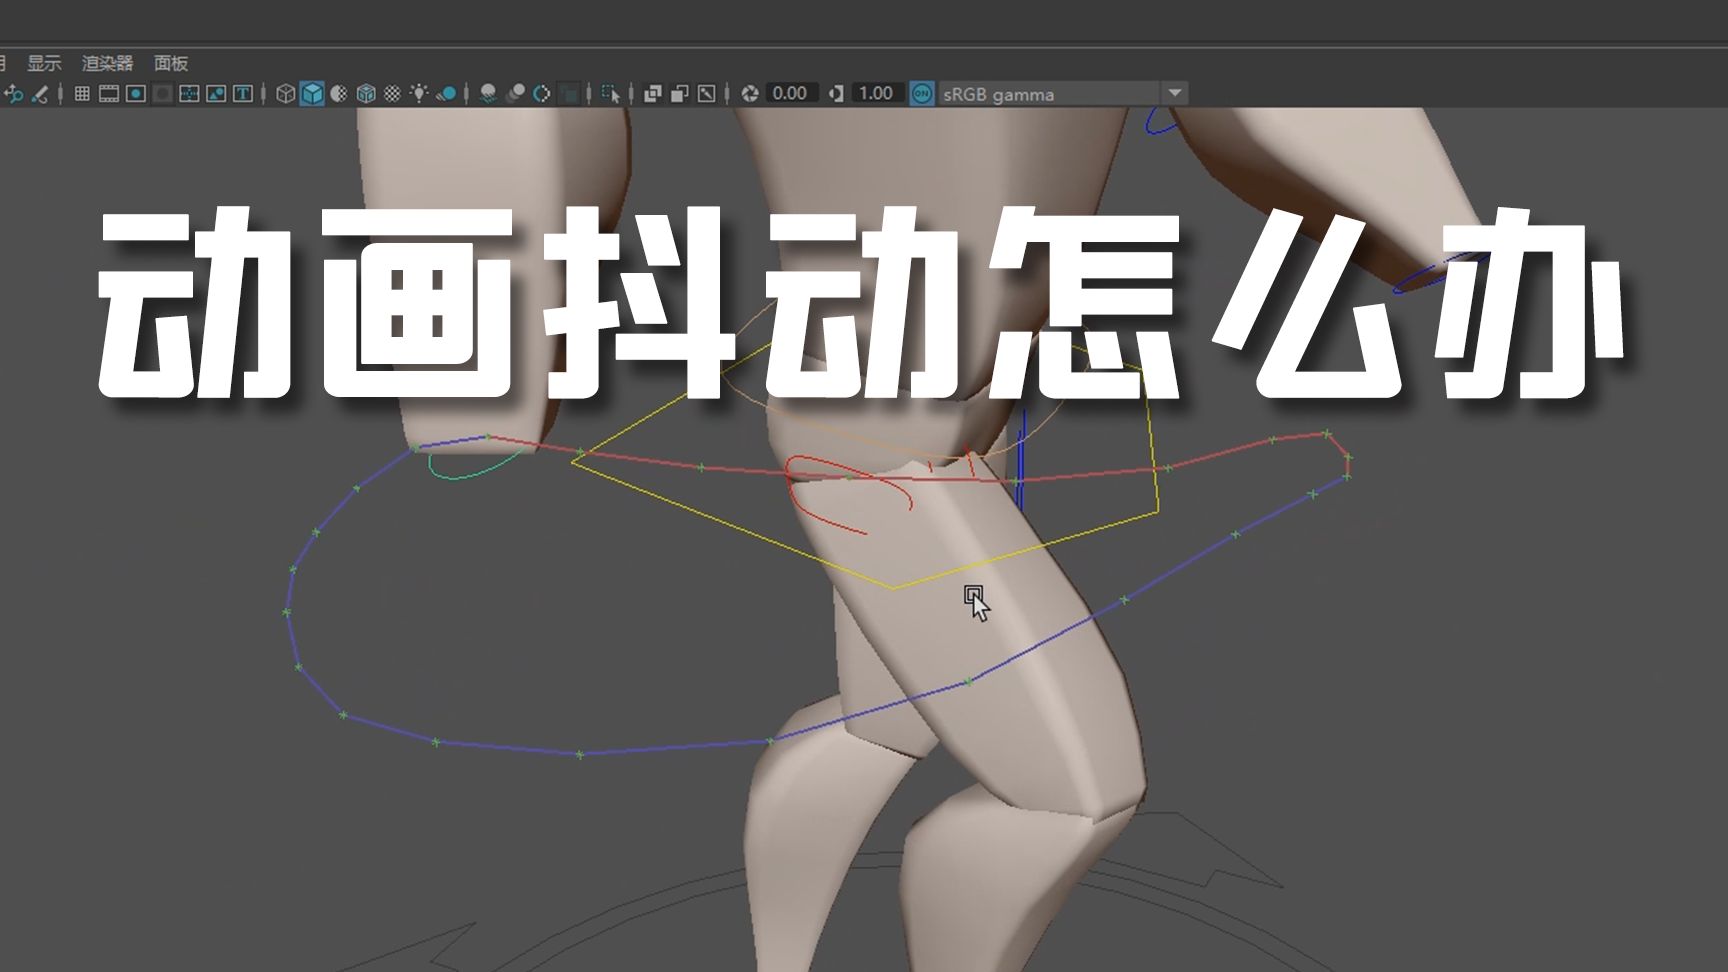Select the wireframe cube display icon
The image size is (1728, 972).
coord(285,94)
